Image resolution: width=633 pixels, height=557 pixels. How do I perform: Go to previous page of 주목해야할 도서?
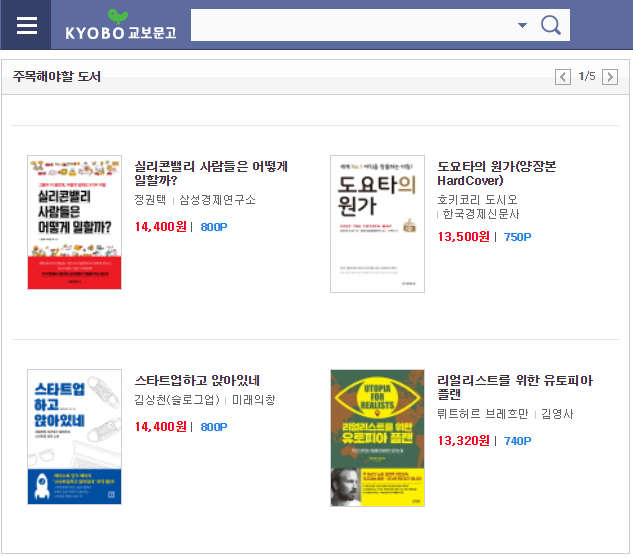pyautogui.click(x=563, y=77)
